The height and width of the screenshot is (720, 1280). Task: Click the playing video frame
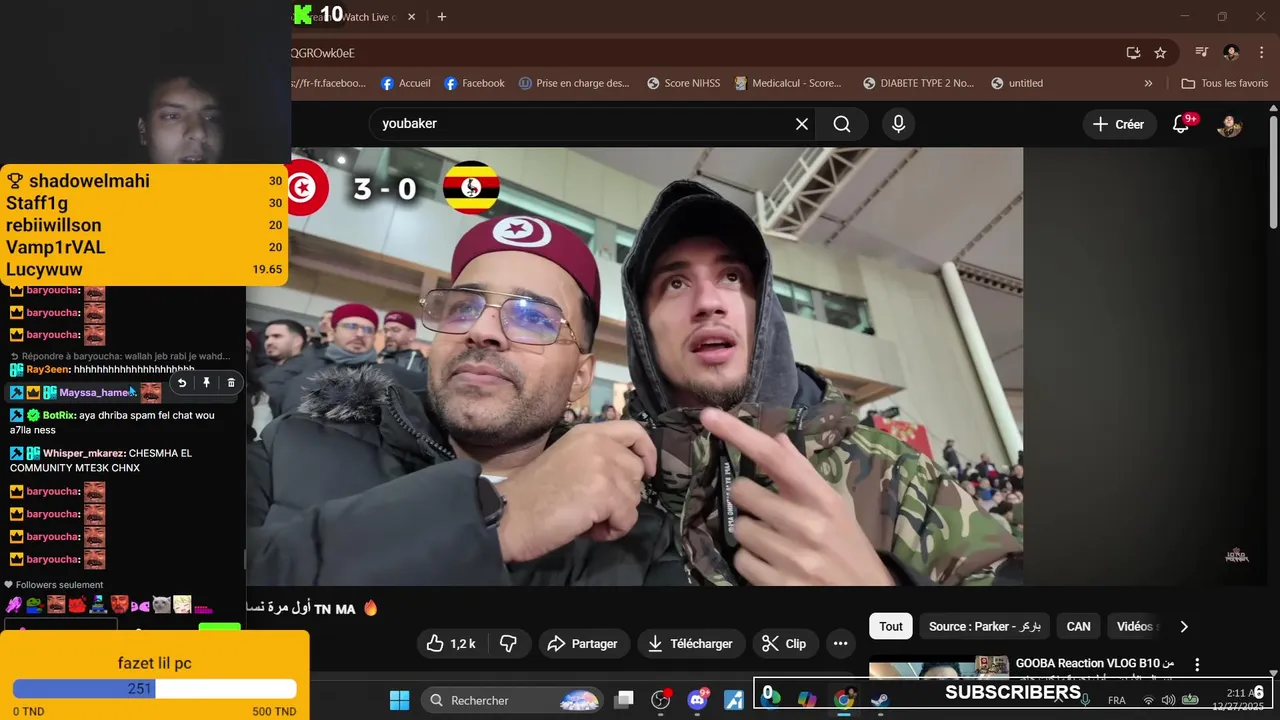634,366
